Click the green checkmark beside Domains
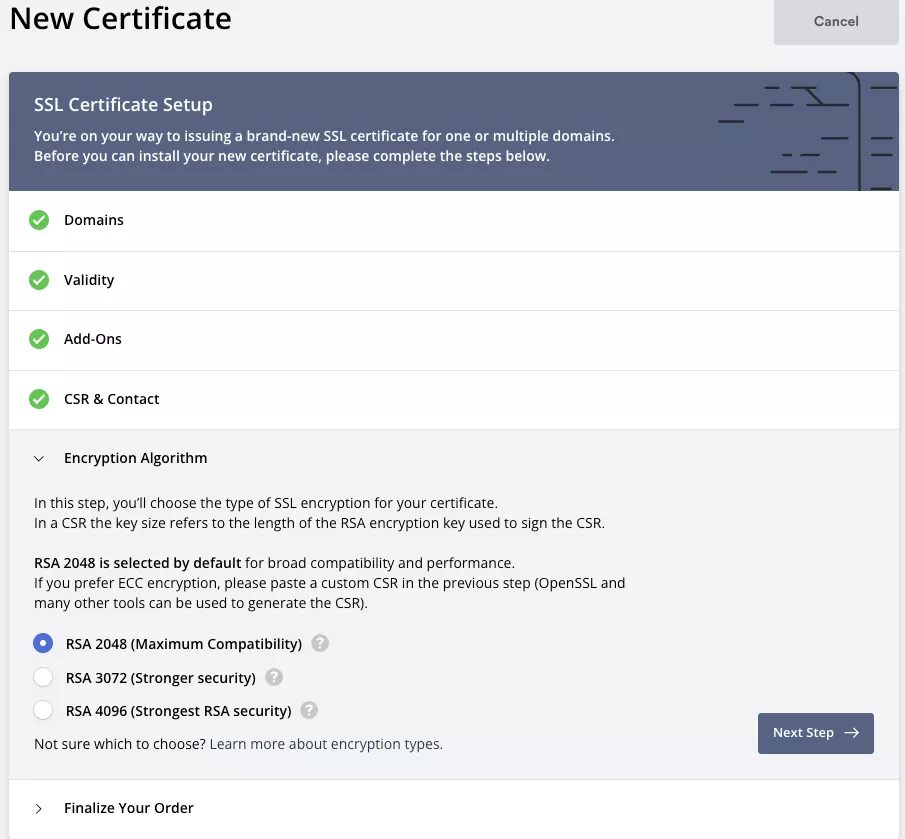Image resolution: width=905 pixels, height=839 pixels. pos(39,220)
